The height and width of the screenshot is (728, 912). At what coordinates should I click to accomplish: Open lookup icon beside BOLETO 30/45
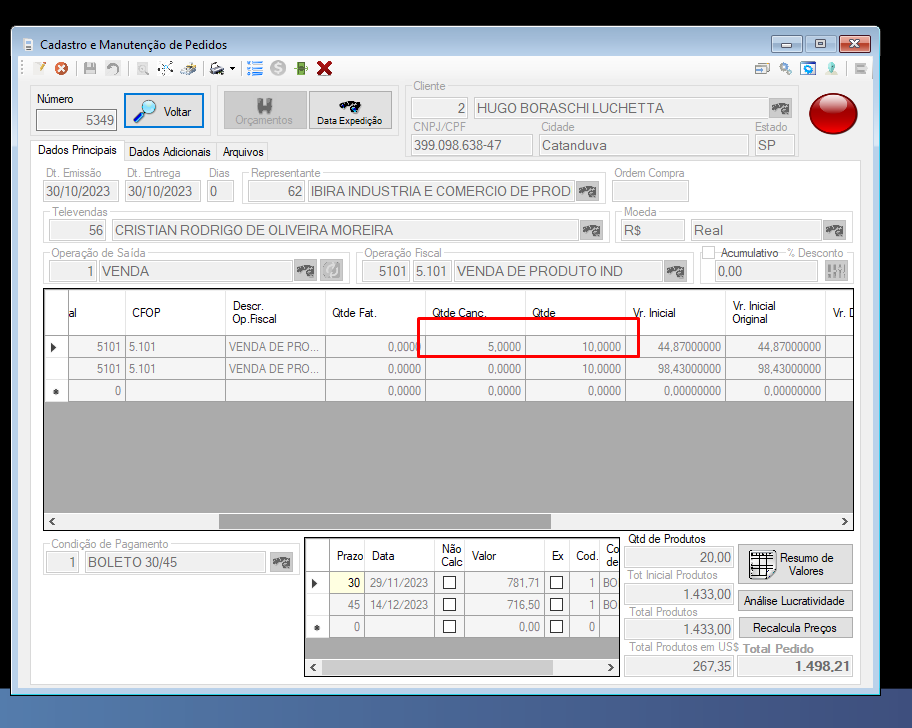(282, 562)
